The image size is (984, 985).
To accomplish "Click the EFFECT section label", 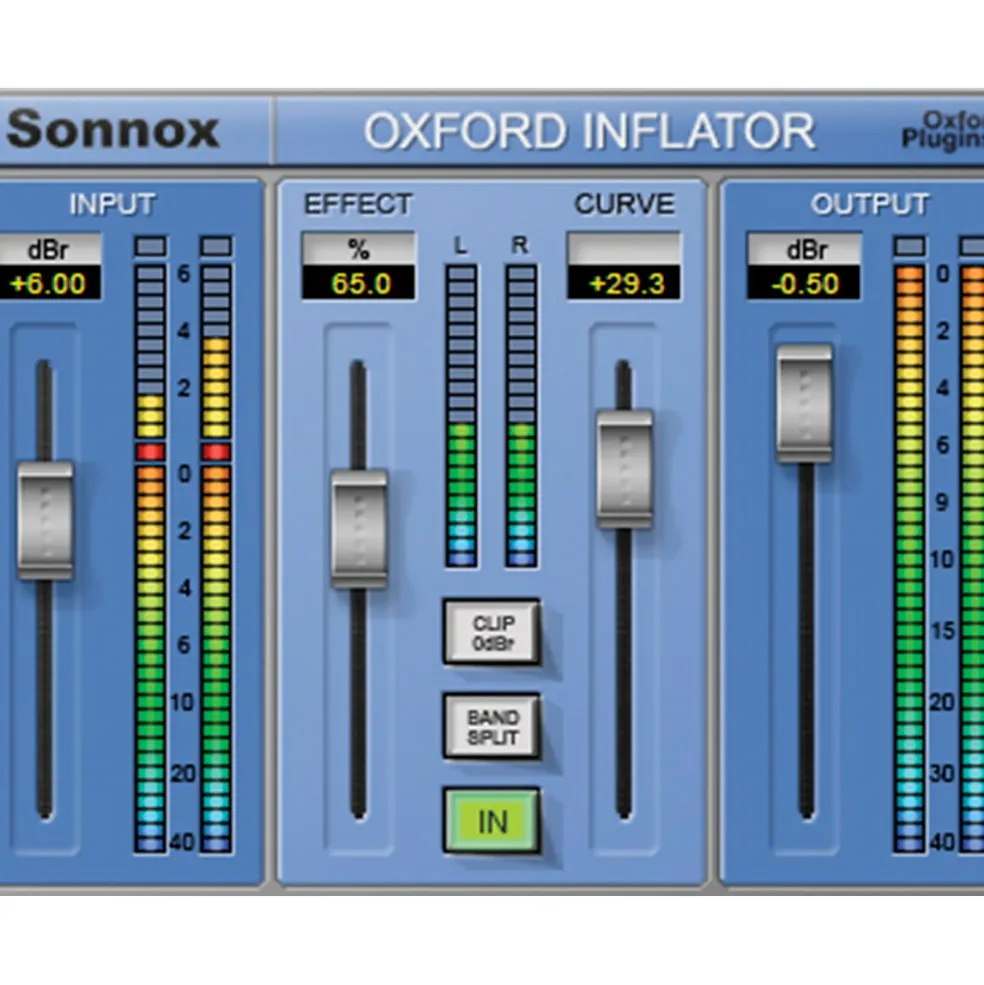I will [358, 204].
